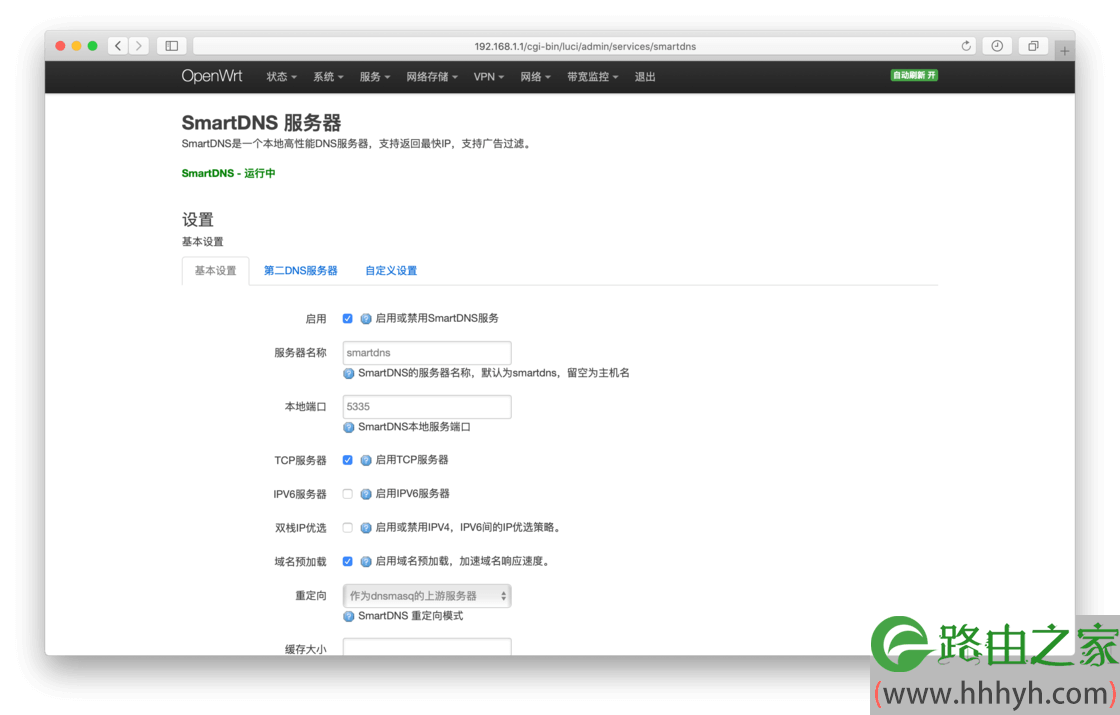The width and height of the screenshot is (1120, 715).
Task: Click the Safari address bar URL
Action: (x=585, y=46)
